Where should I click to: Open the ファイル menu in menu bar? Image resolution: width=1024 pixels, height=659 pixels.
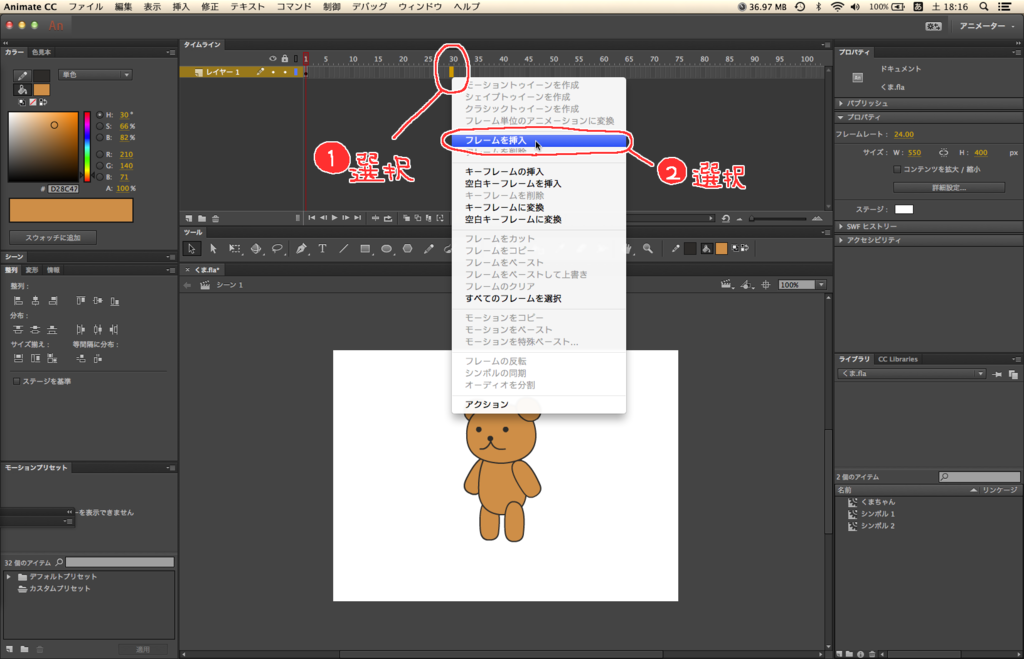86,7
